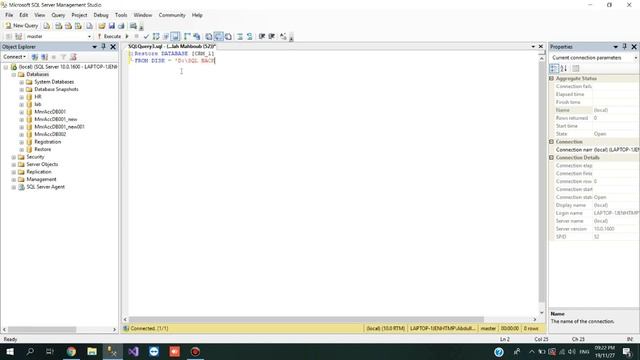Click the Save All icon in toolbar
This screenshot has width=640, height=360.
[121, 26]
